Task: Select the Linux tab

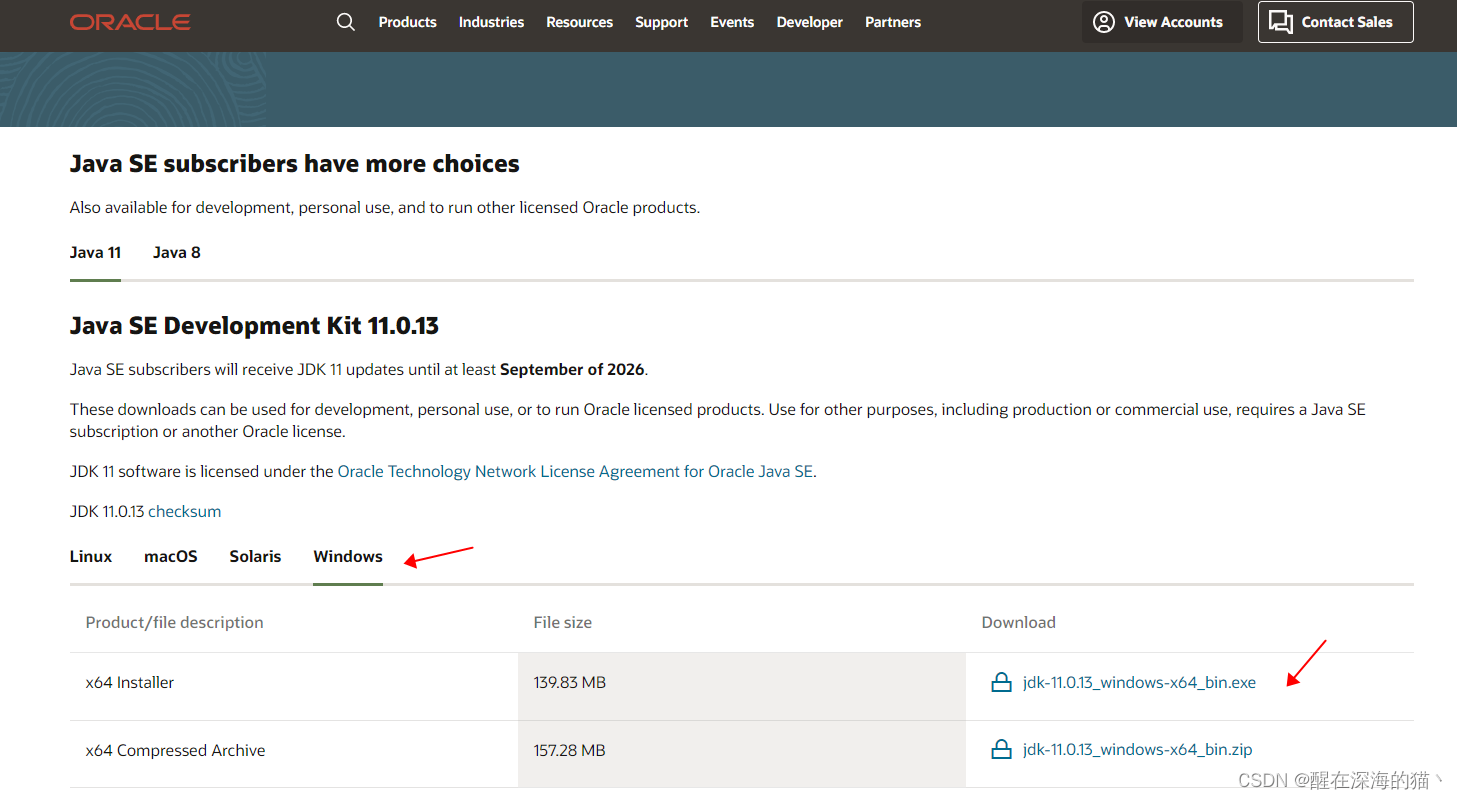Action: click(91, 557)
